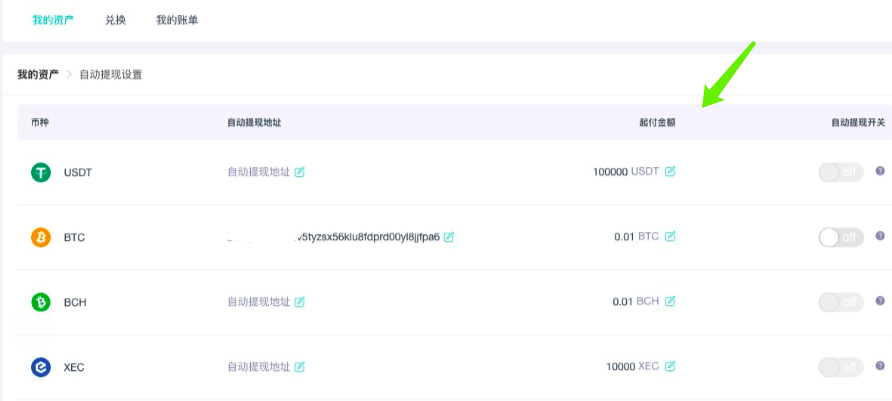Screen dimensions: 892x401
Task: Open help tooltip icon for XEC row
Action: [880, 366]
